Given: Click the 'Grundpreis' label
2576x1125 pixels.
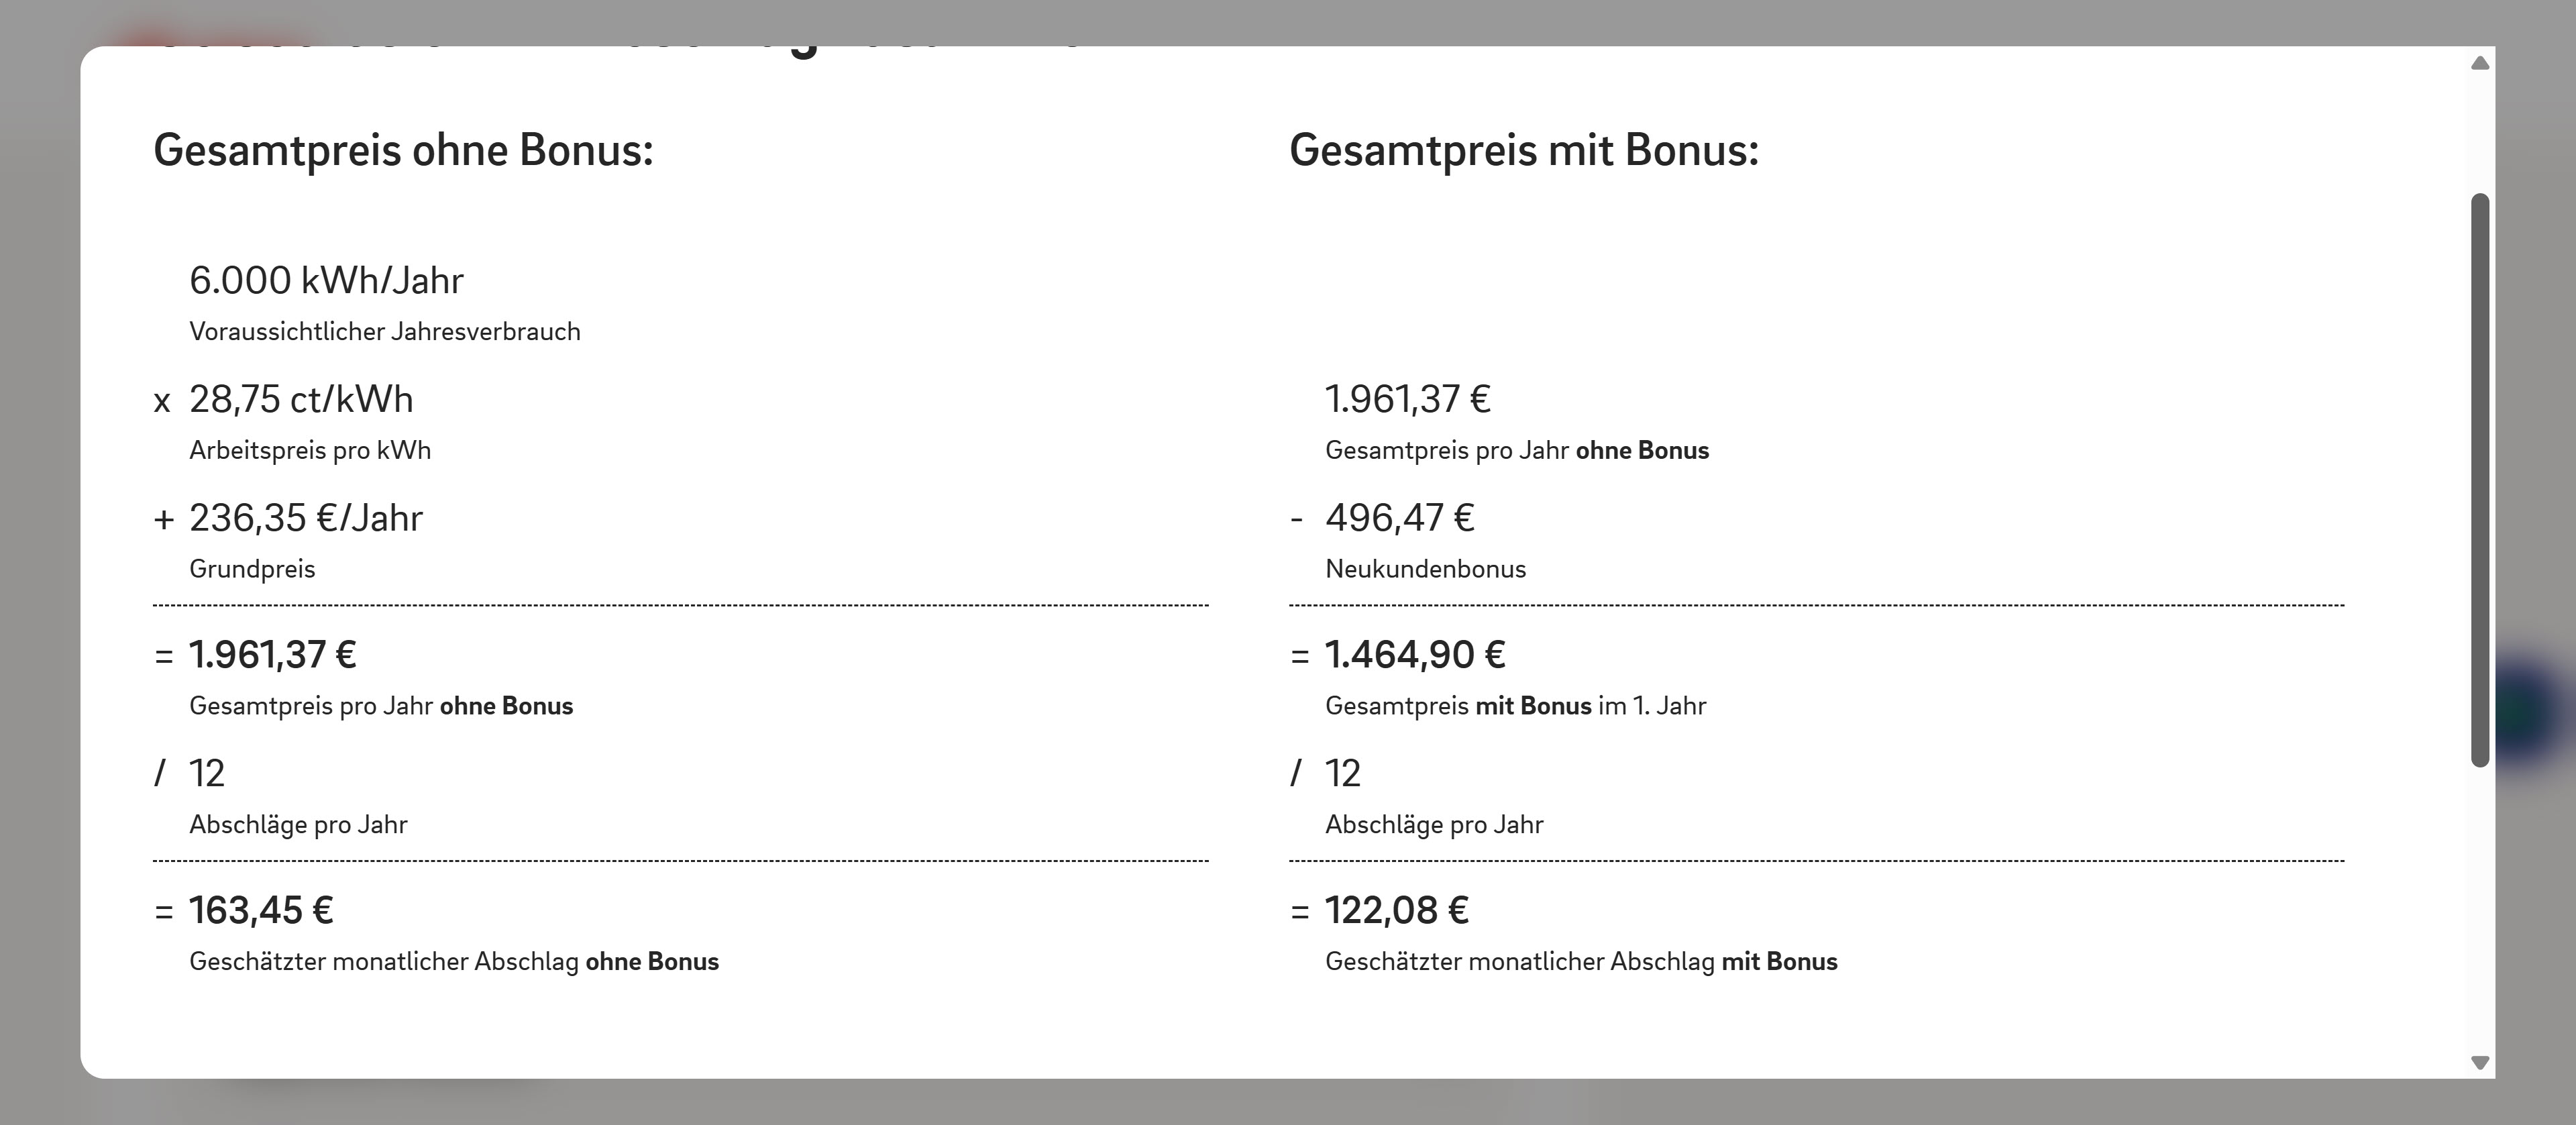Looking at the screenshot, I should click(x=252, y=569).
